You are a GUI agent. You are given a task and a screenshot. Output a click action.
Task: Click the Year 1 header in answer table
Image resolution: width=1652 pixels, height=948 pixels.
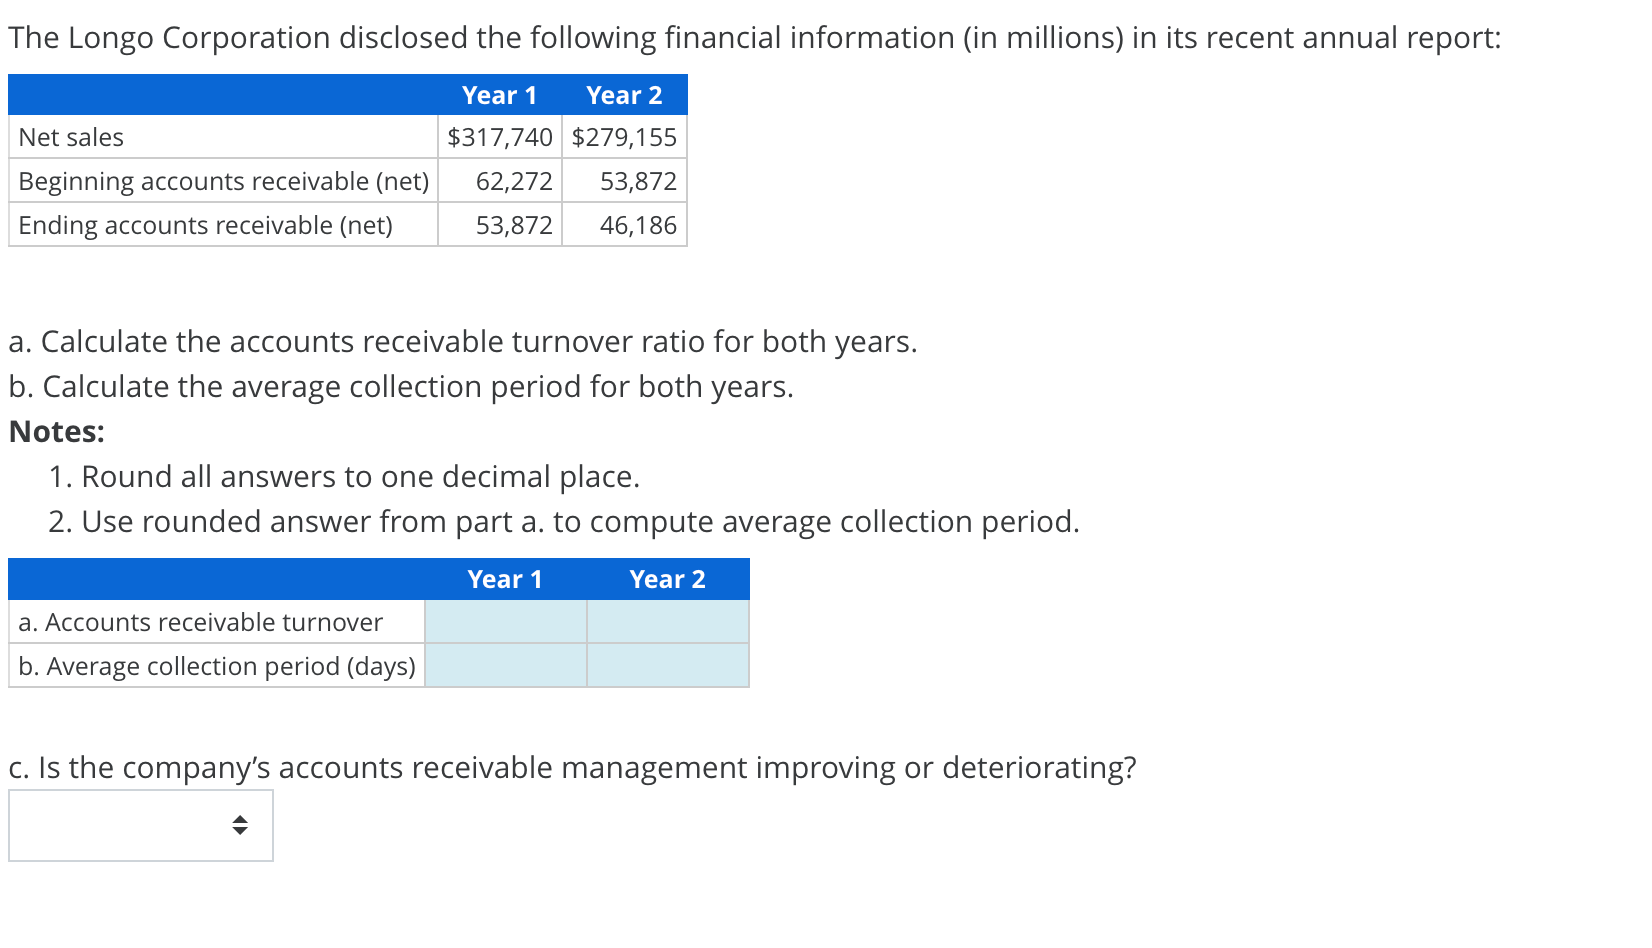point(505,578)
